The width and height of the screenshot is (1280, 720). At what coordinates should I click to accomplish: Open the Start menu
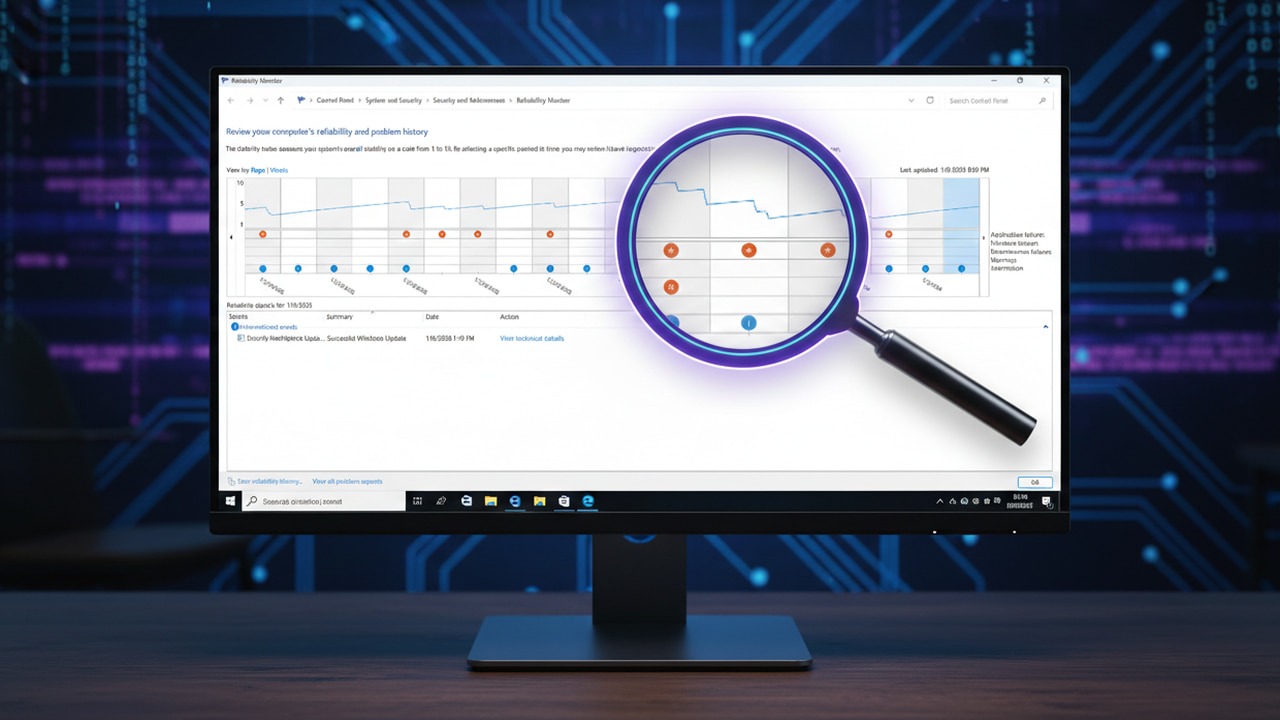point(231,500)
